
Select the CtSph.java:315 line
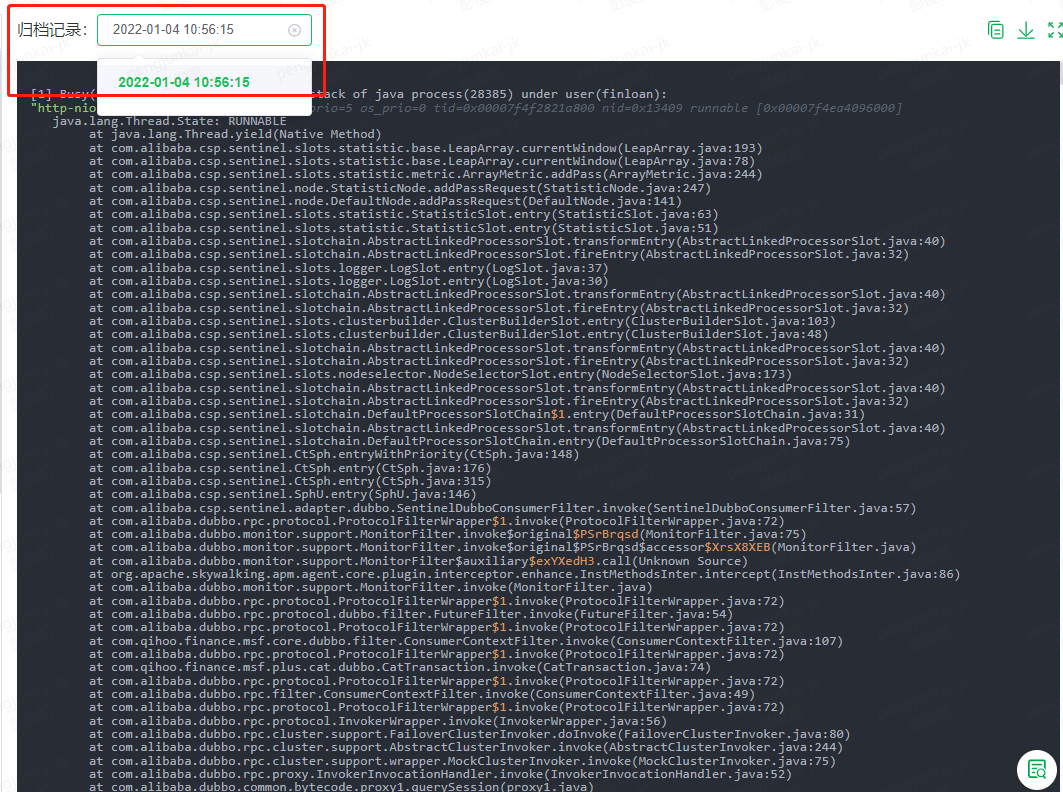point(290,481)
